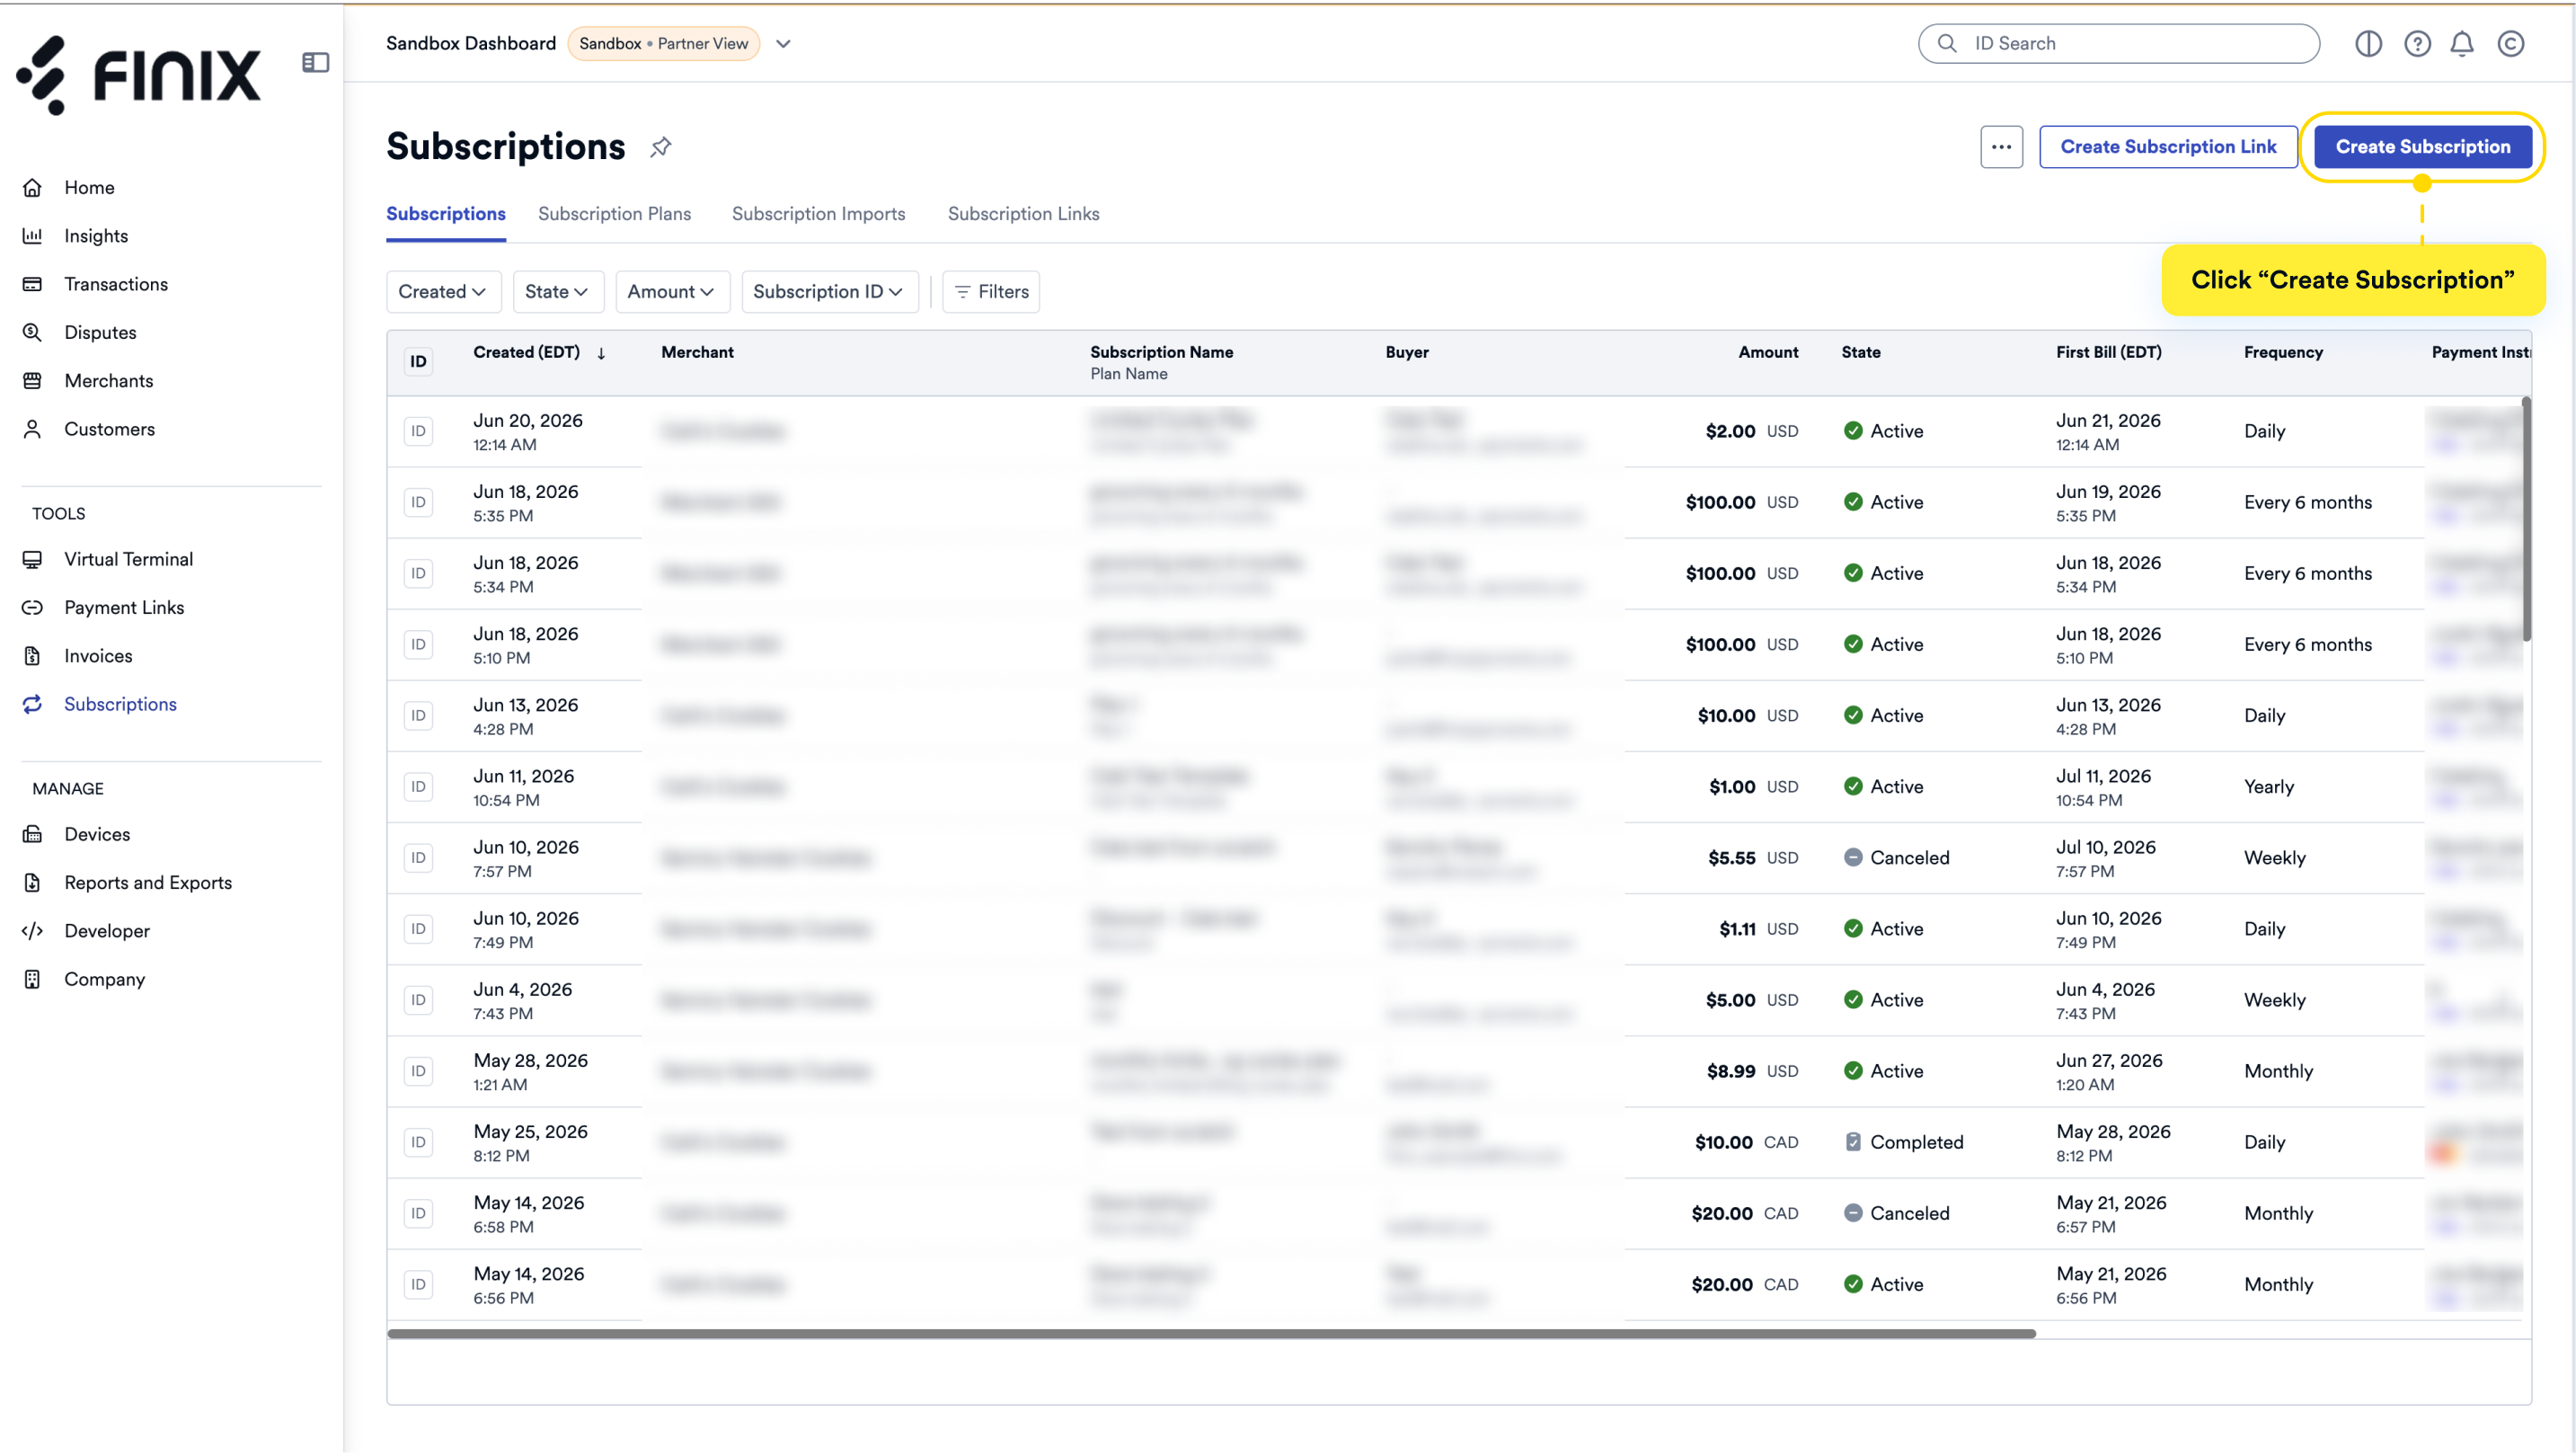Focus the ID Search field

pos(2119,43)
